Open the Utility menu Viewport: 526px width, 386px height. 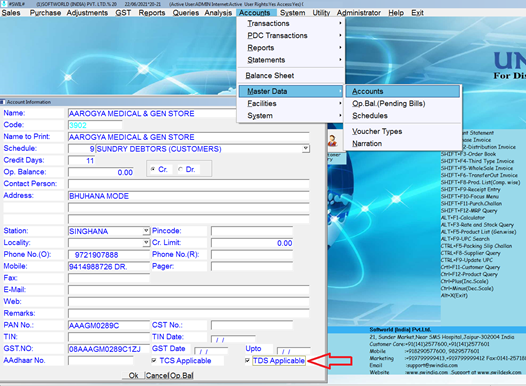(321, 13)
